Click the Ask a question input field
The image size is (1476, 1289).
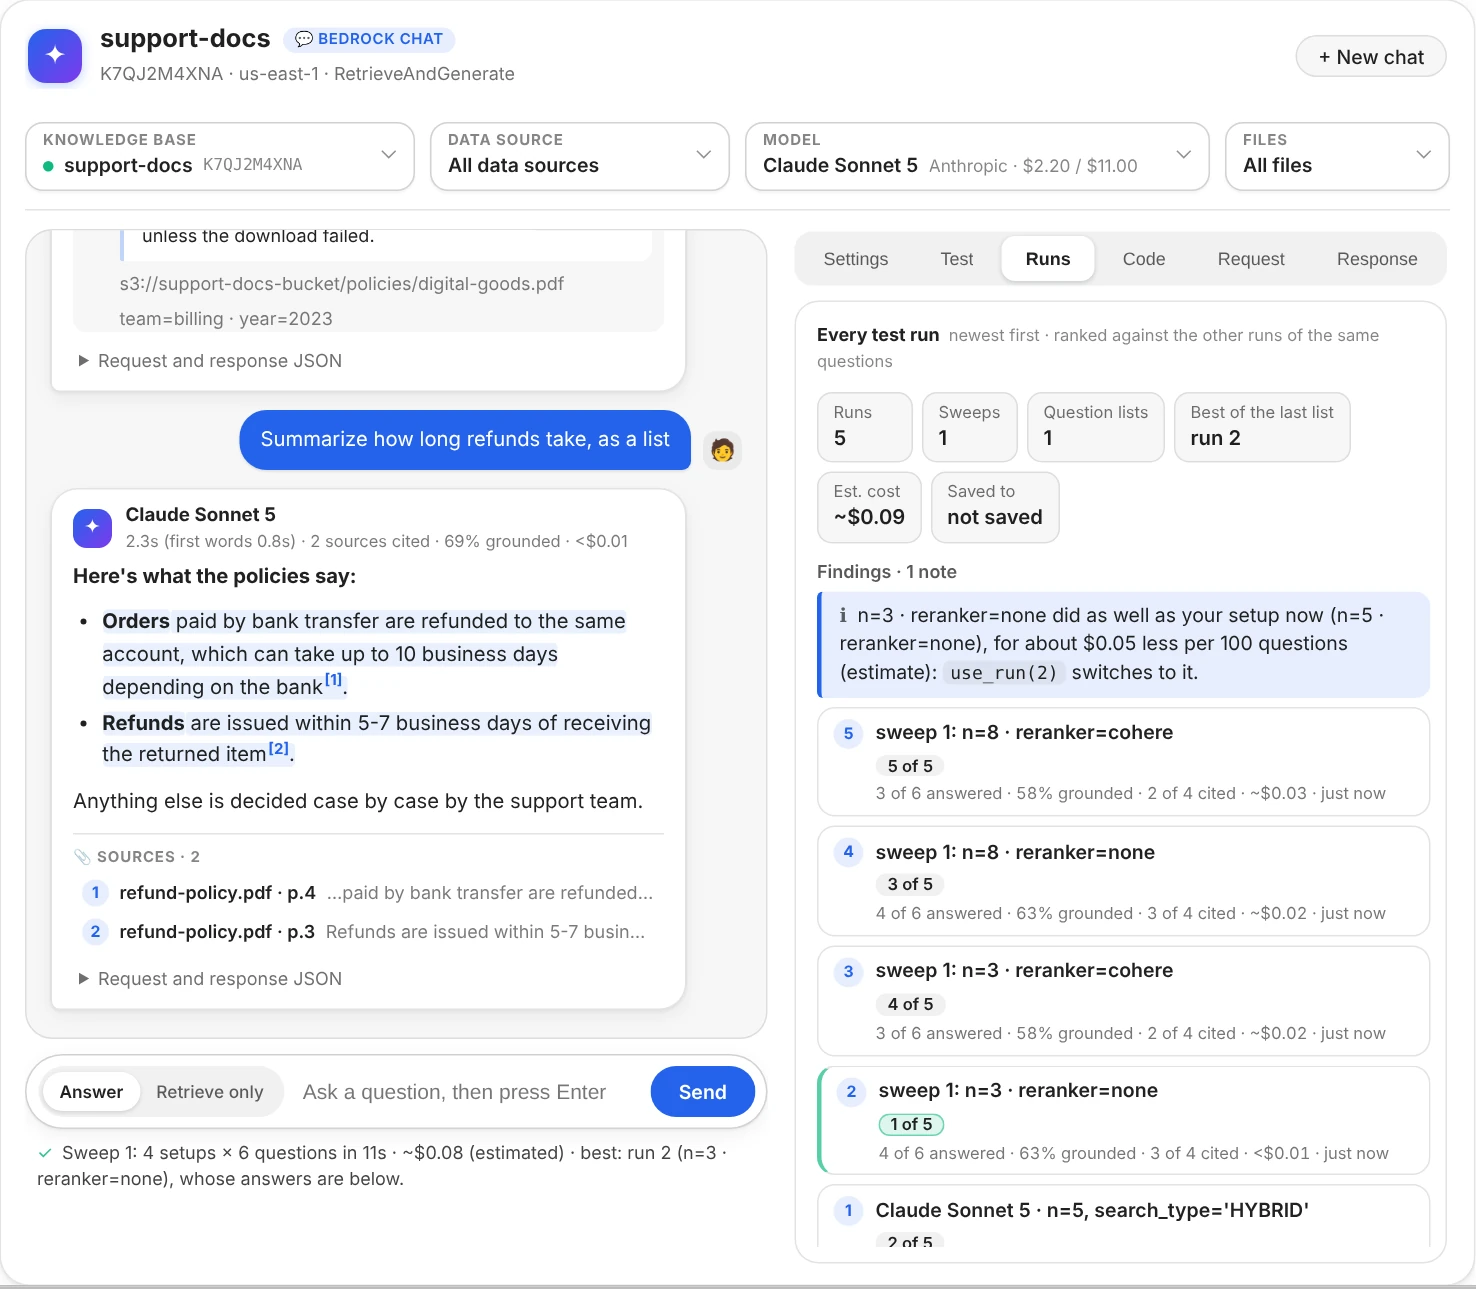(x=465, y=1092)
